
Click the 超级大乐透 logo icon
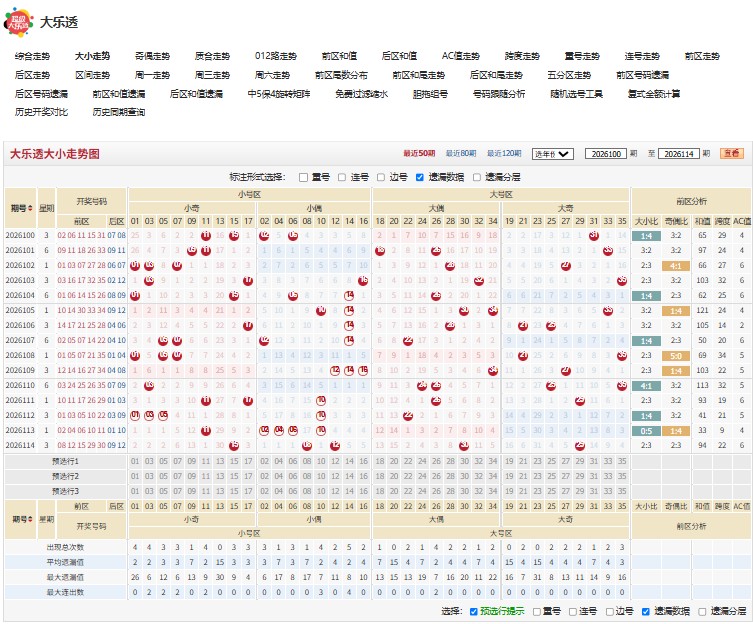click(18, 22)
